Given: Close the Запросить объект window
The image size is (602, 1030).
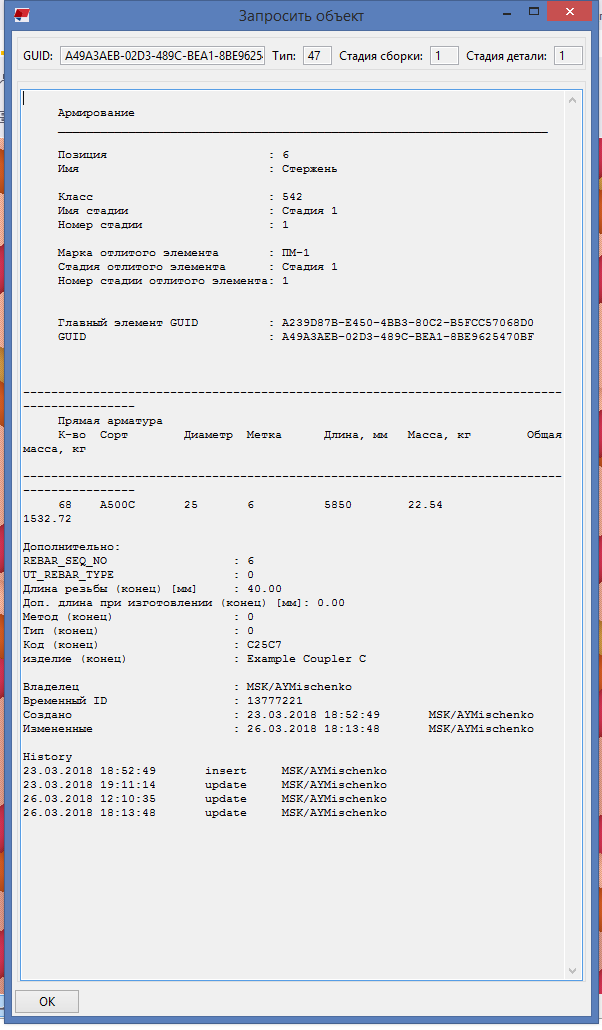Looking at the screenshot, I should (570, 11).
